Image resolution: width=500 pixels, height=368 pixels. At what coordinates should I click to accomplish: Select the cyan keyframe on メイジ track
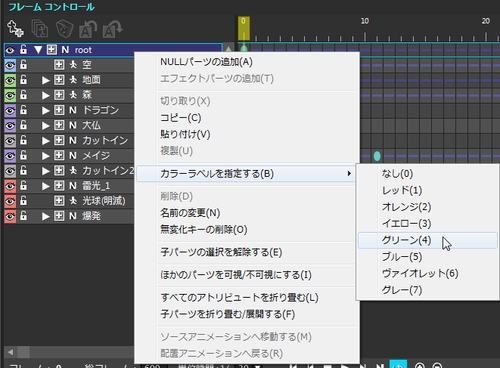tap(377, 156)
